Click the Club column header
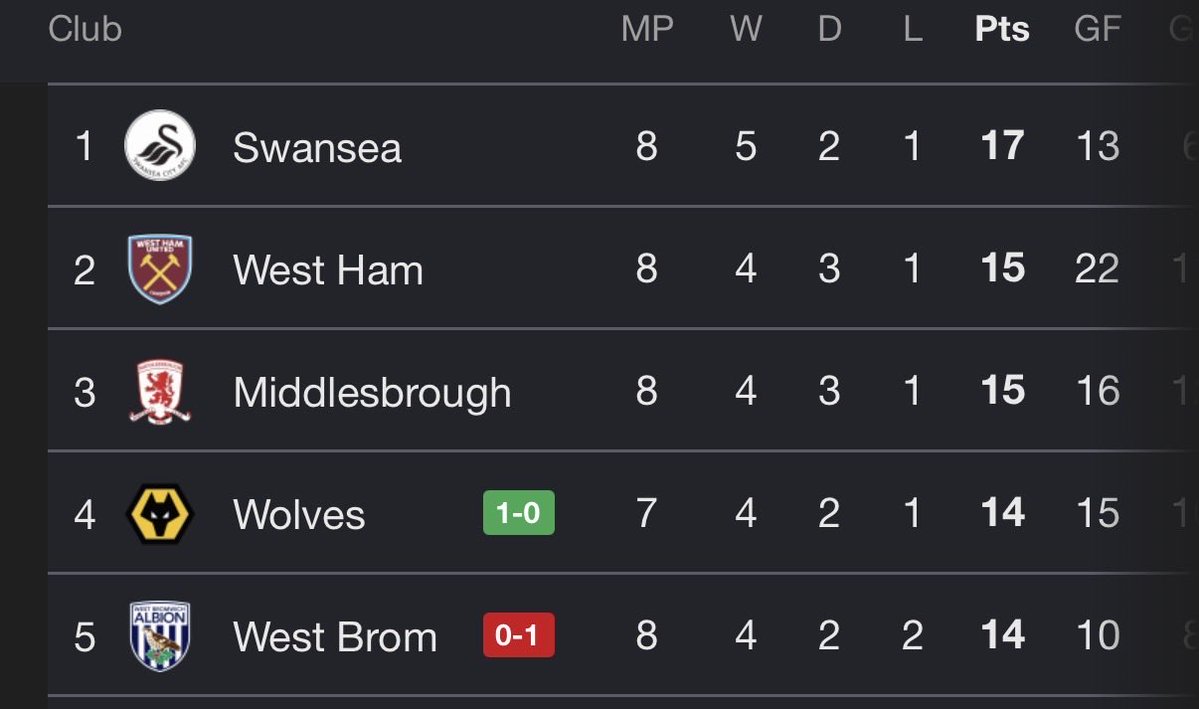 (x=85, y=29)
